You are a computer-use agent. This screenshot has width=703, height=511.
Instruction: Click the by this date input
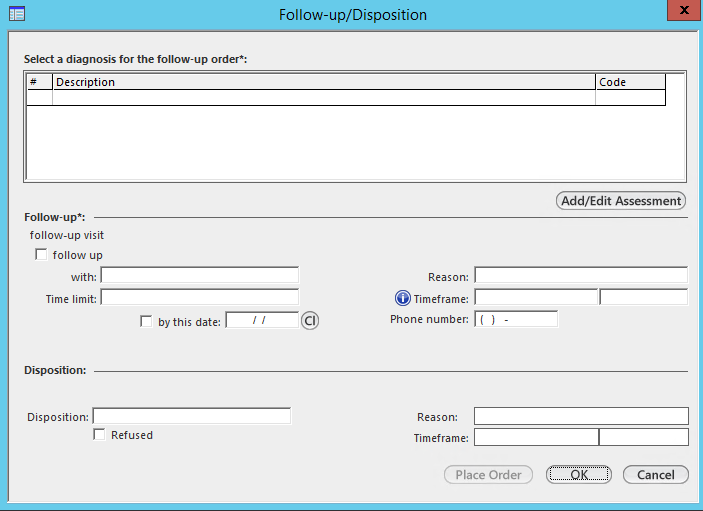coord(262,320)
